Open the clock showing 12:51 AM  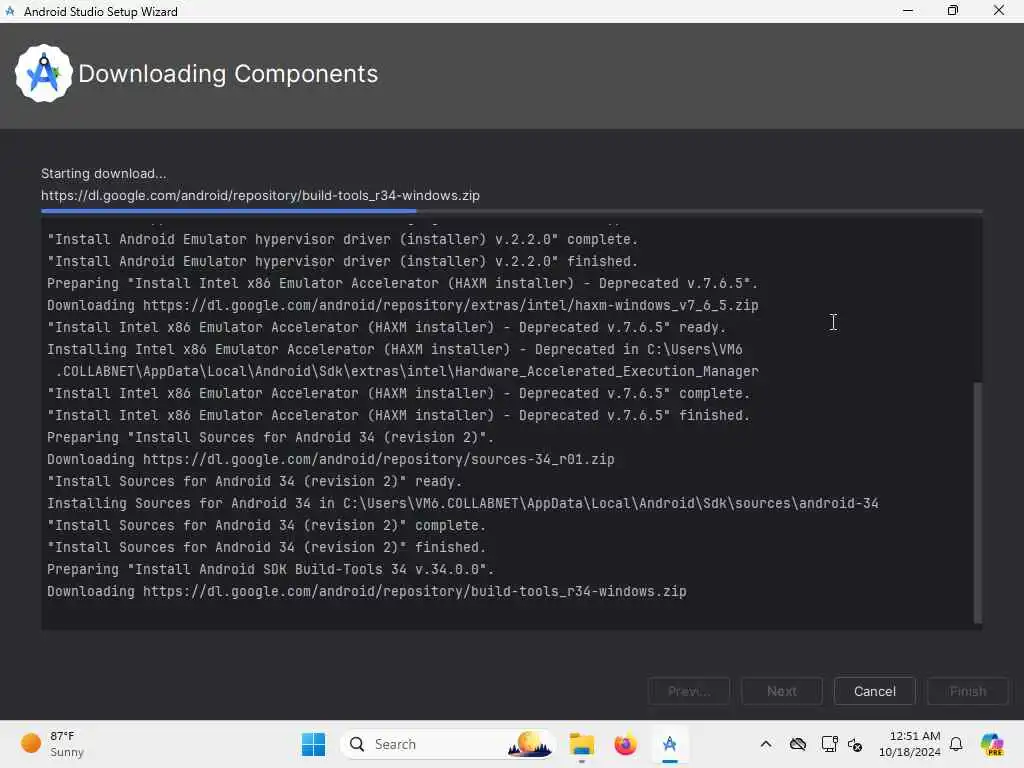pyautogui.click(x=910, y=744)
